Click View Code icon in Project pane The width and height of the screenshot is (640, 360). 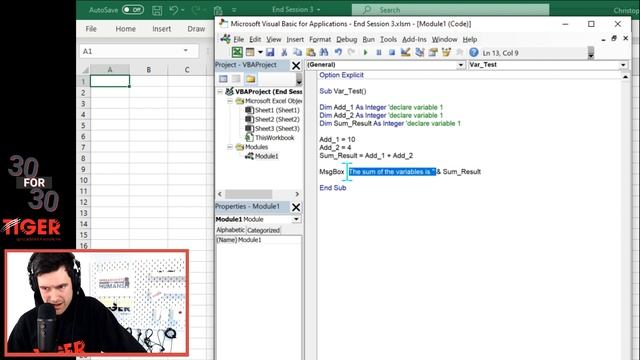click(223, 79)
